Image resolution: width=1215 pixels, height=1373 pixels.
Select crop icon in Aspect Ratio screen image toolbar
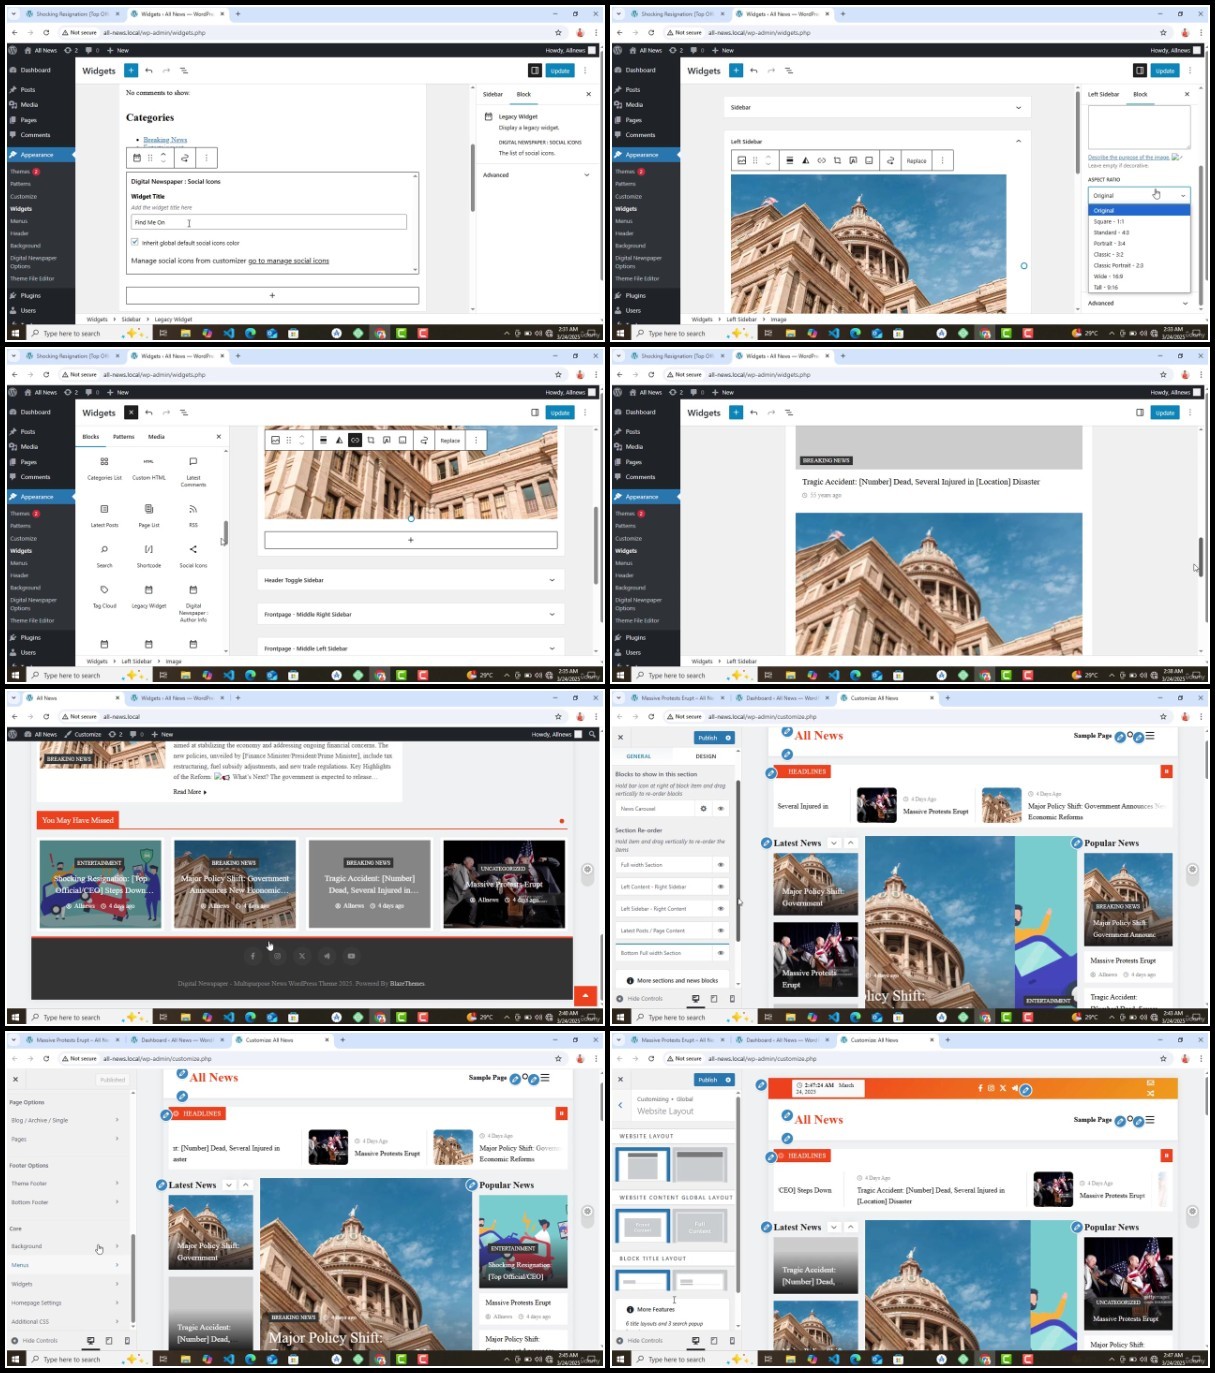tap(837, 160)
